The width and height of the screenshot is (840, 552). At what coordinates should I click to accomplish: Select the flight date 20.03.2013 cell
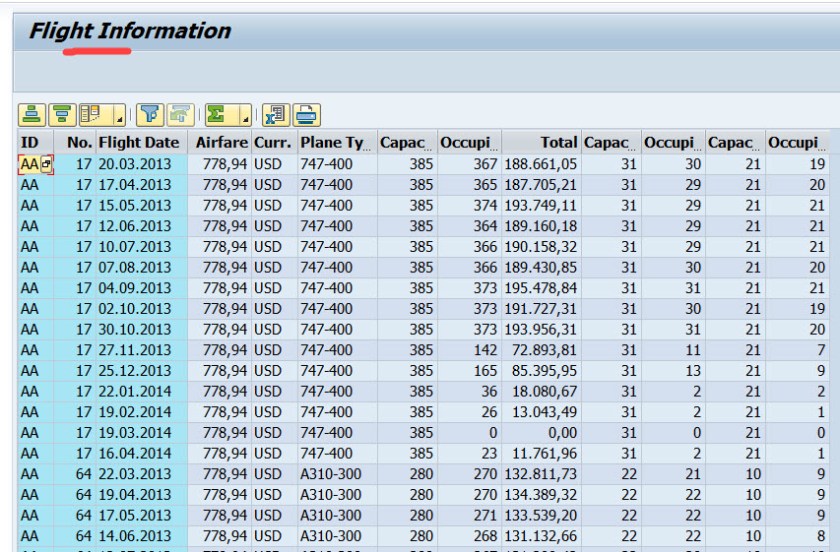(x=134, y=163)
